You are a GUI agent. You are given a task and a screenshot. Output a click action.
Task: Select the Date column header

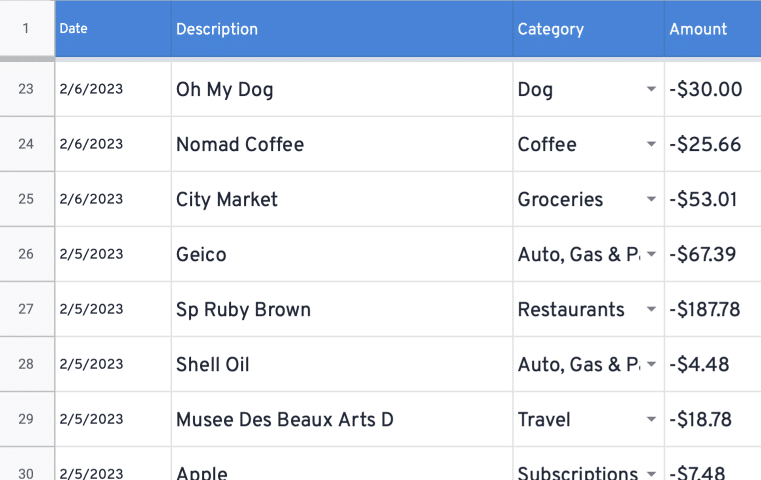113,29
